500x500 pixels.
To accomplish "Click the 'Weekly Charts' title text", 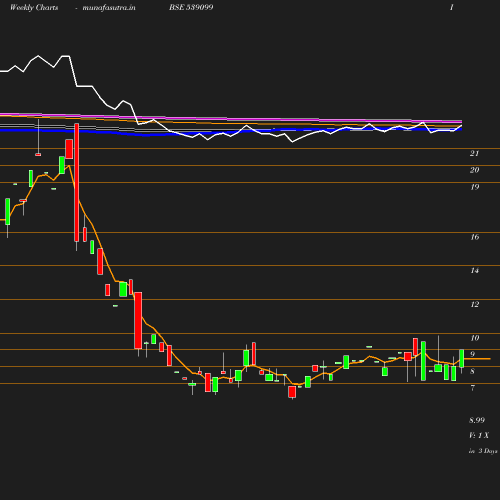I will point(34,7).
